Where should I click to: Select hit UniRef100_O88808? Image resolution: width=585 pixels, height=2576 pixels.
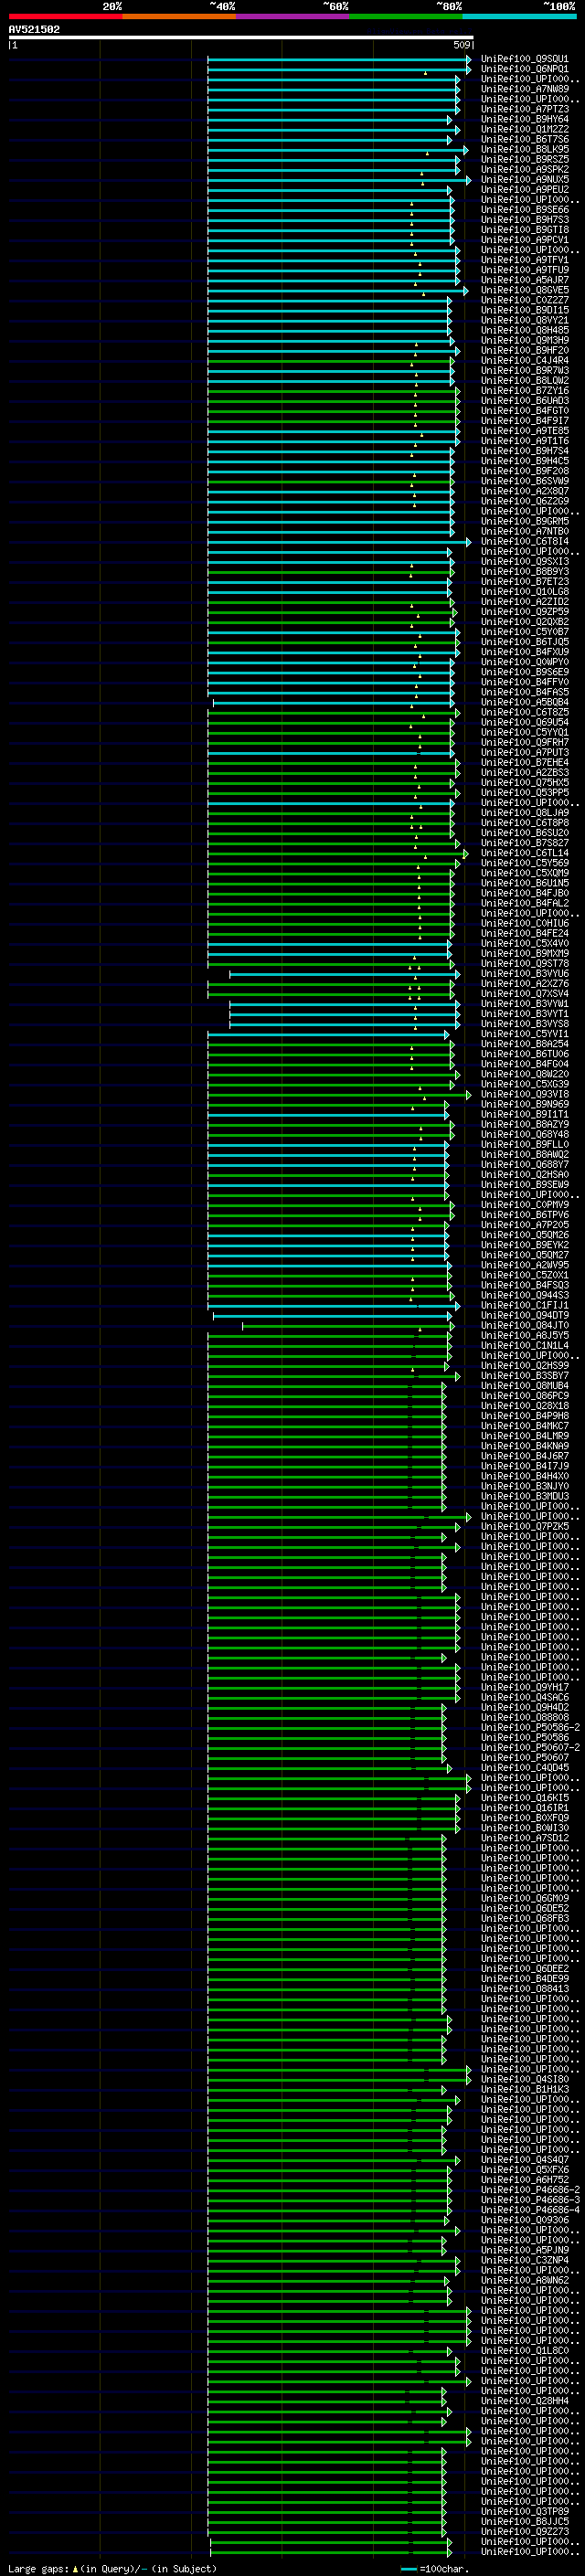[x=525, y=1717]
